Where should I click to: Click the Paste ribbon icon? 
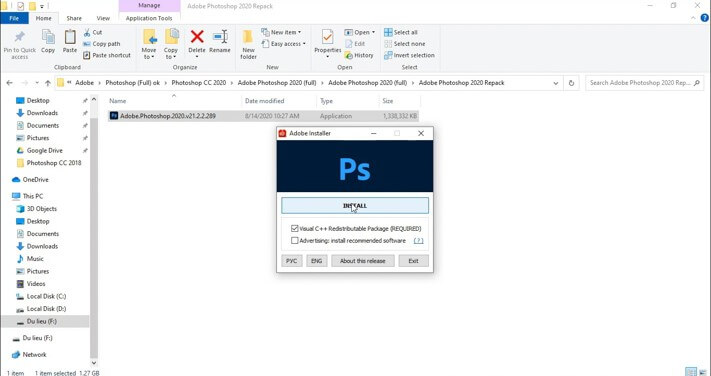(70, 37)
